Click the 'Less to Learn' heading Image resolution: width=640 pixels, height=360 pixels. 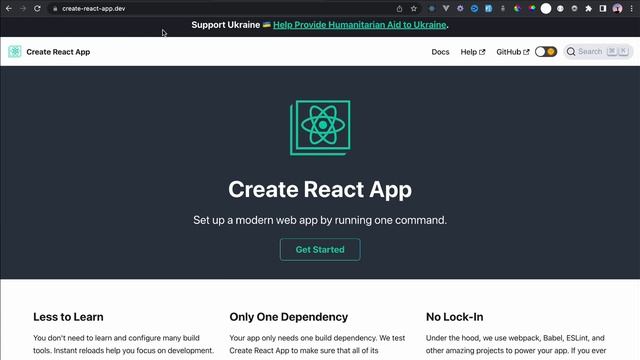pos(68,317)
